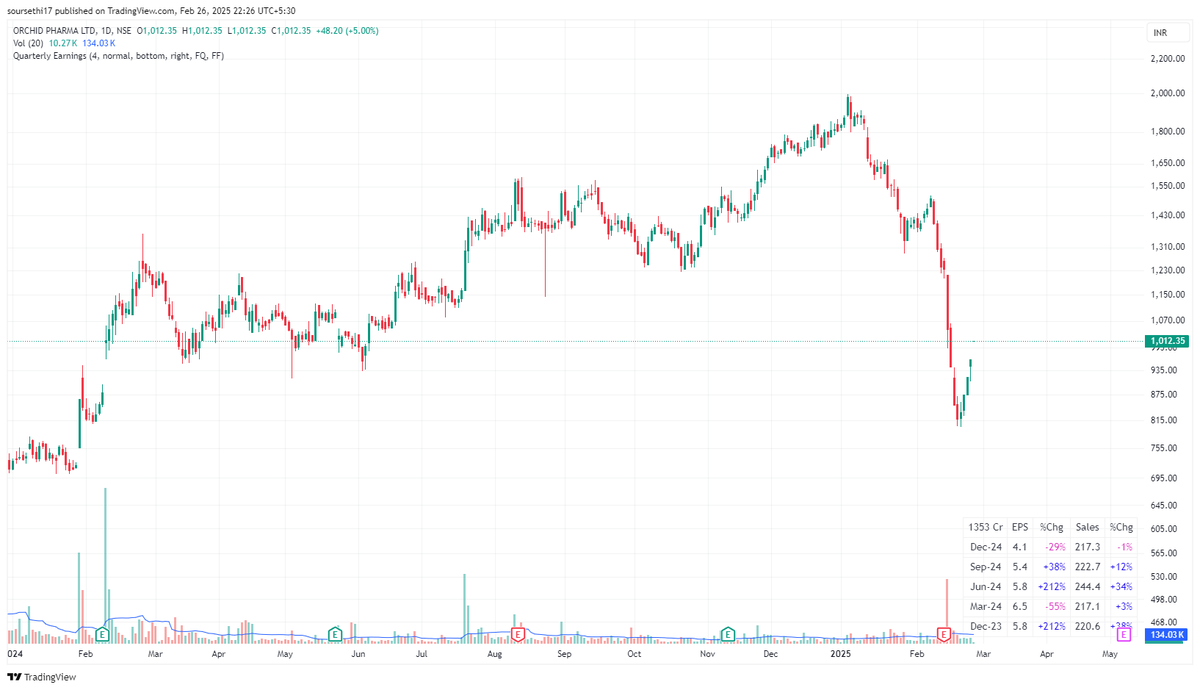Click the volume label 134.03K on axis
Image resolution: width=1200 pixels, height=690 pixels.
coord(1167,634)
